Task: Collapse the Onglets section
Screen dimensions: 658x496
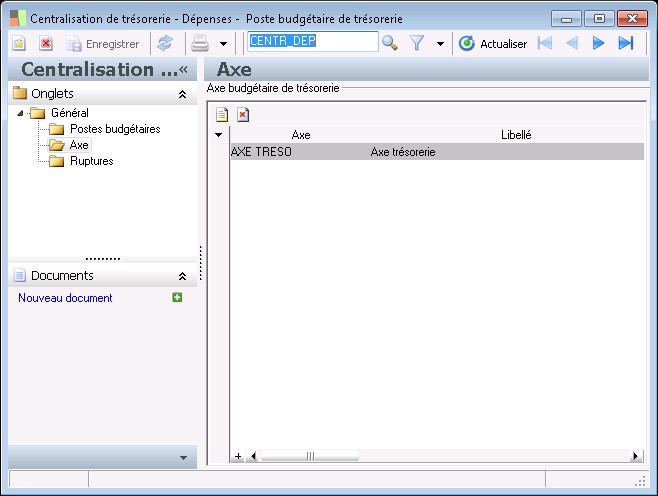Action: (x=182, y=94)
